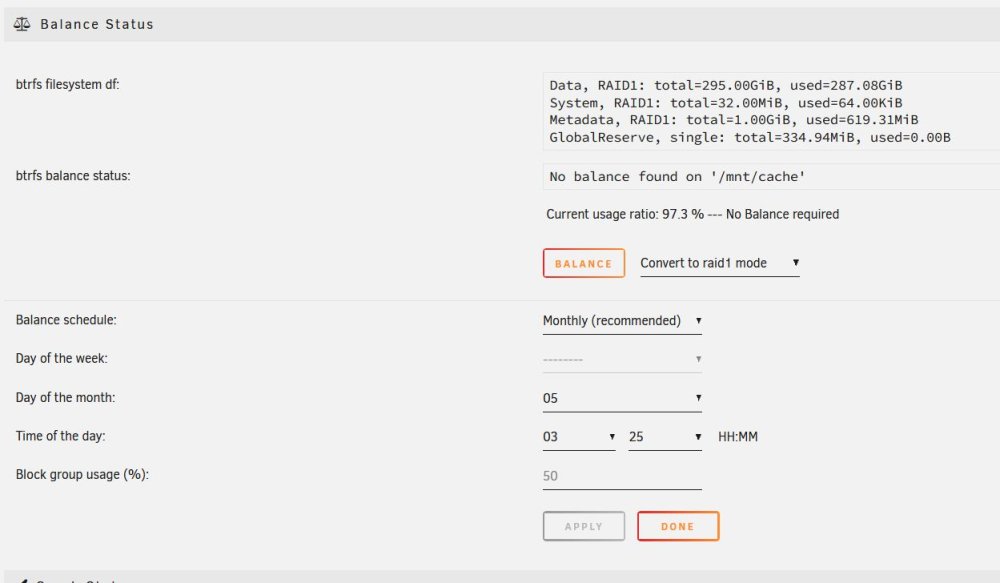Open the hour dropdown showing 03
Image resolution: width=1000 pixels, height=583 pixels.
(x=579, y=437)
